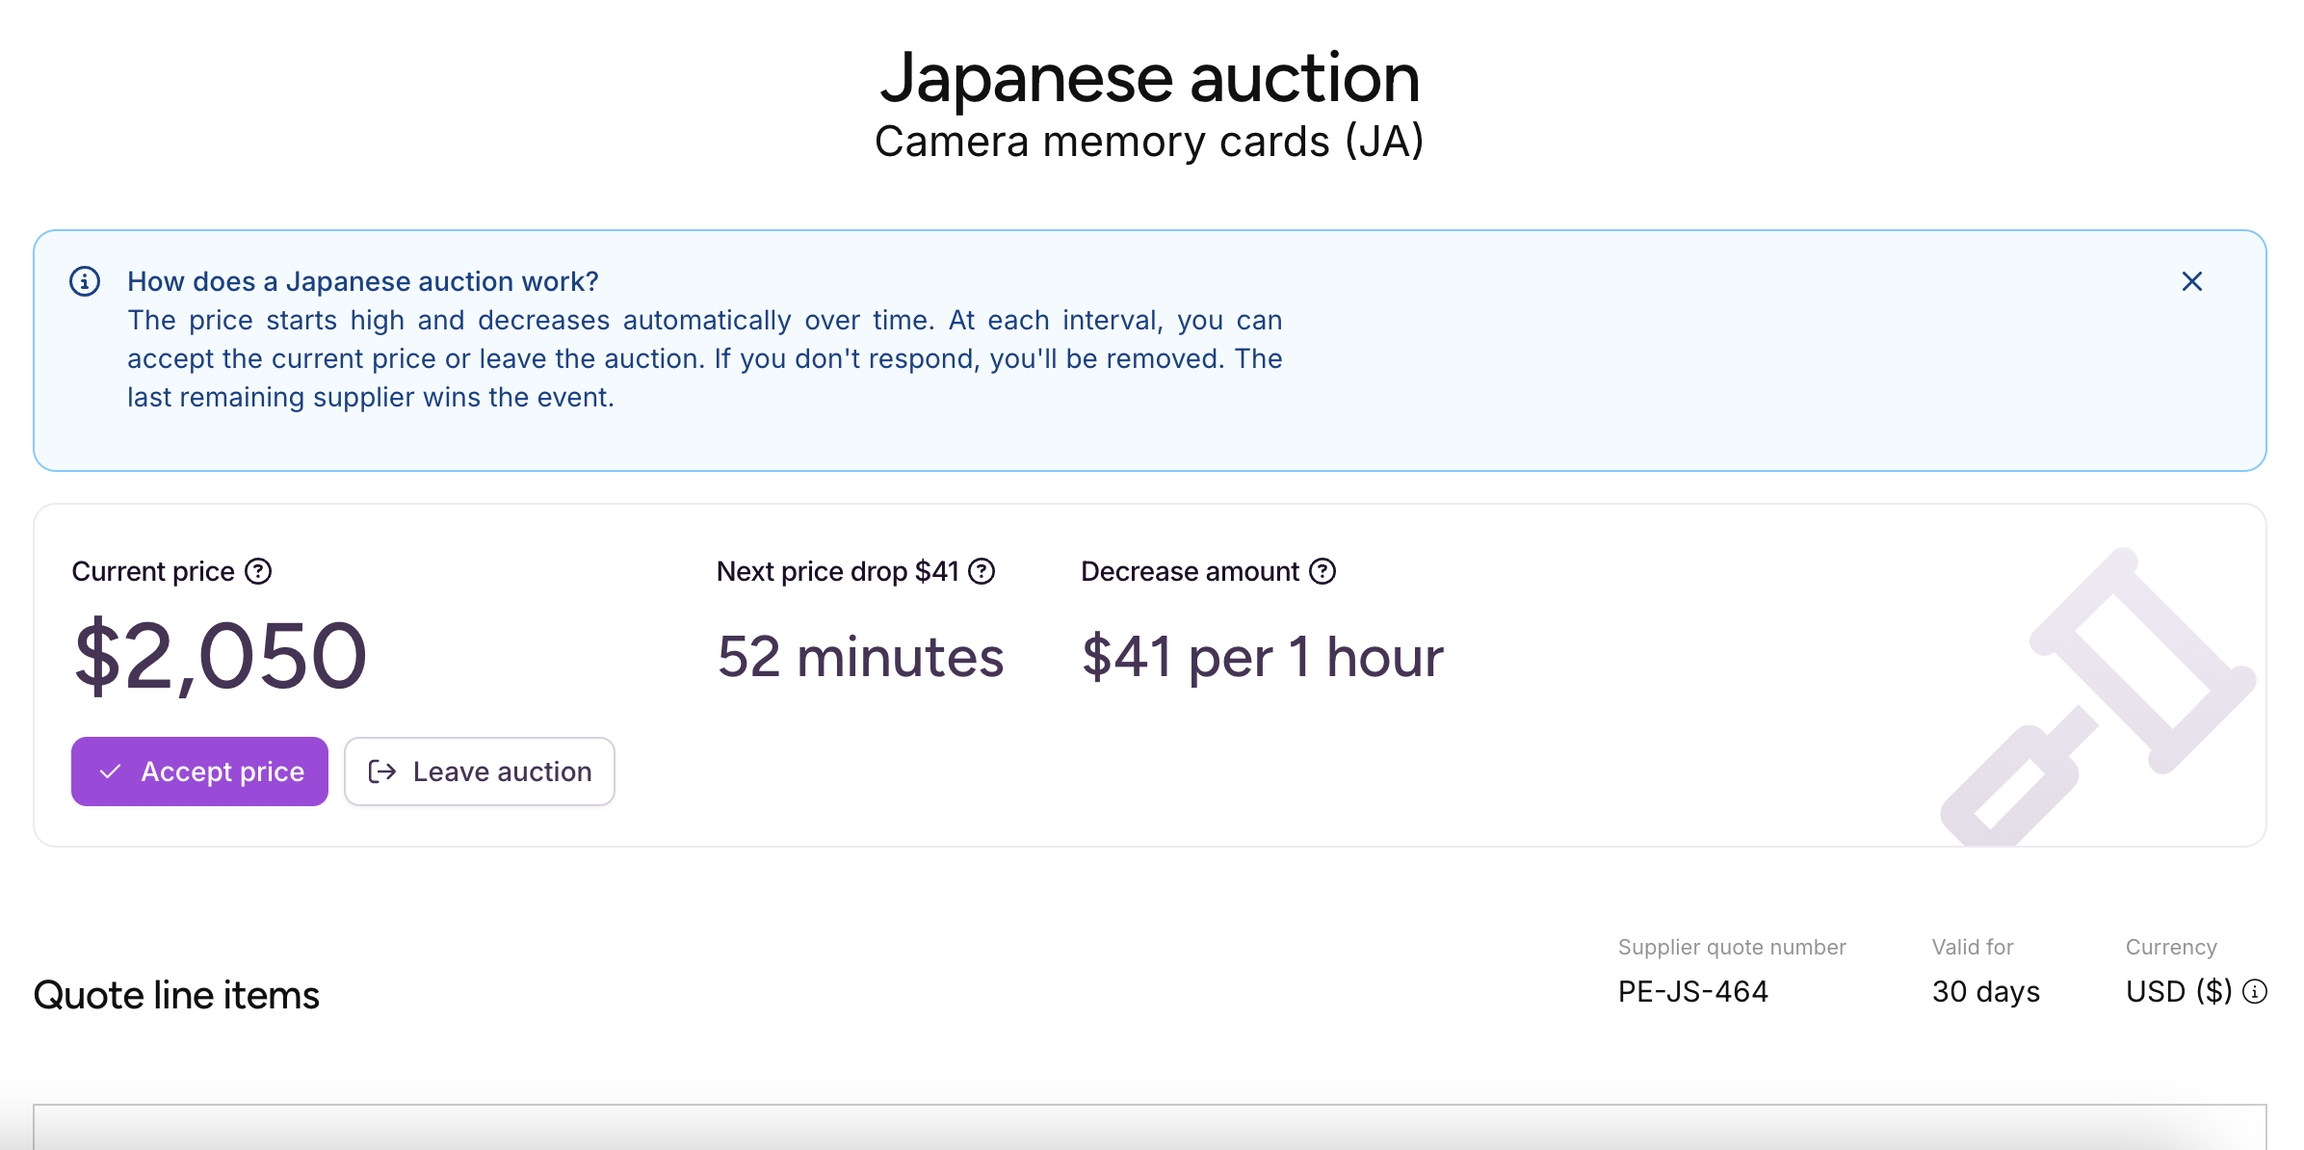Screen dimensions: 2304x1150
Task: Click the $2,050 current price value
Action: (x=220, y=657)
